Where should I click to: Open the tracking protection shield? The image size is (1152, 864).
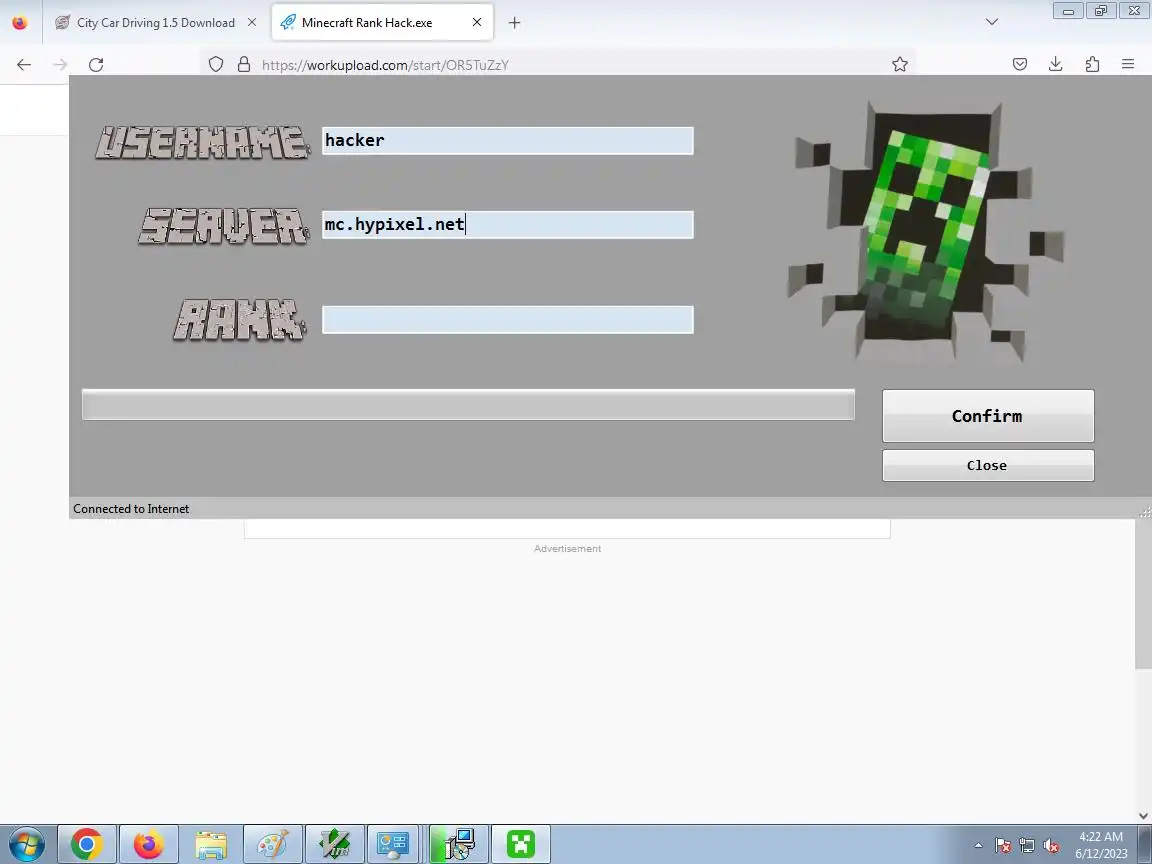coord(215,65)
